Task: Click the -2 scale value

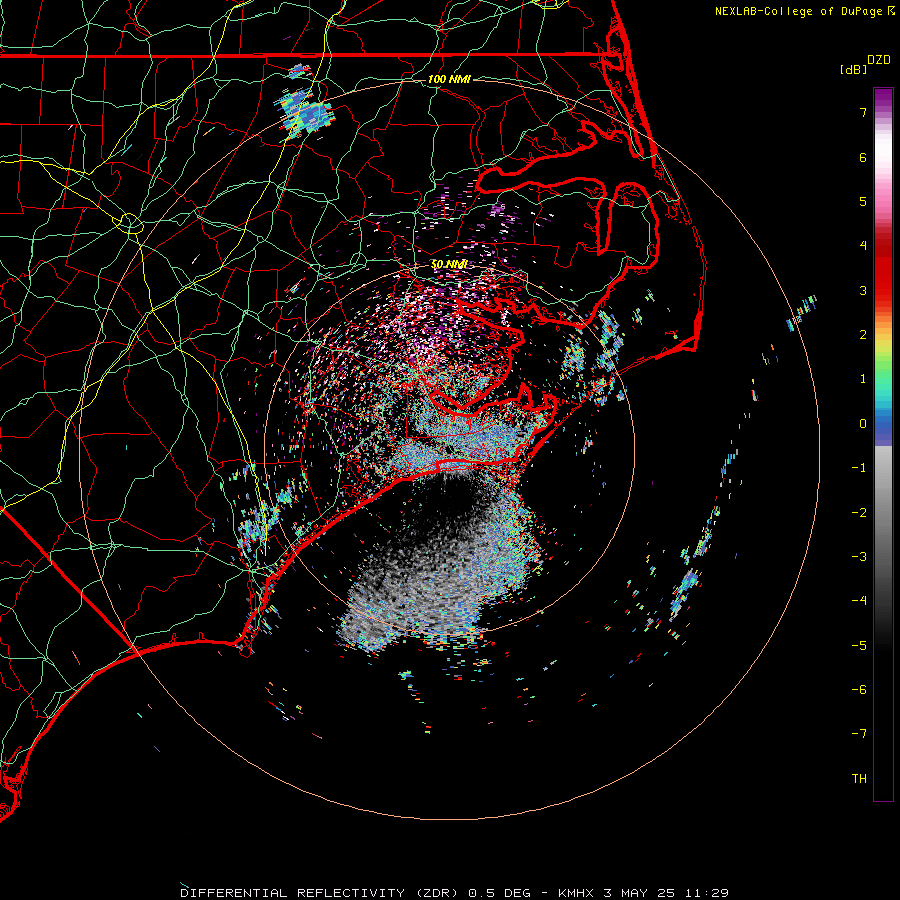Action: point(859,513)
